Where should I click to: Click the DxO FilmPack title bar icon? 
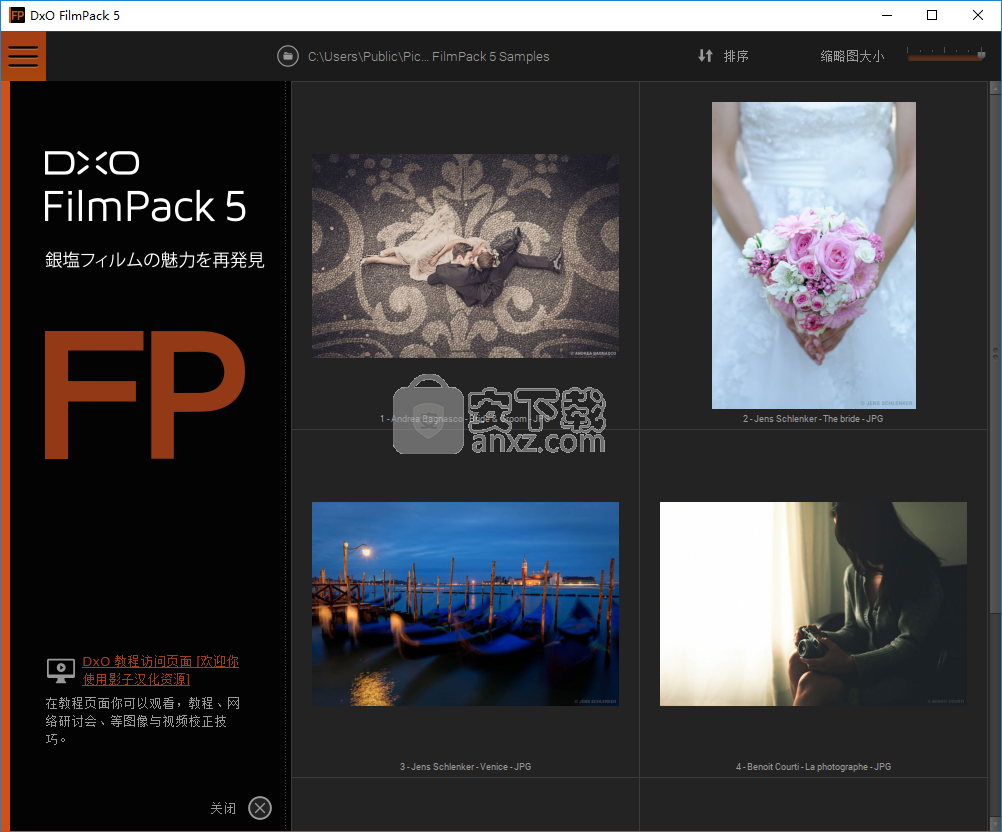click(17, 15)
